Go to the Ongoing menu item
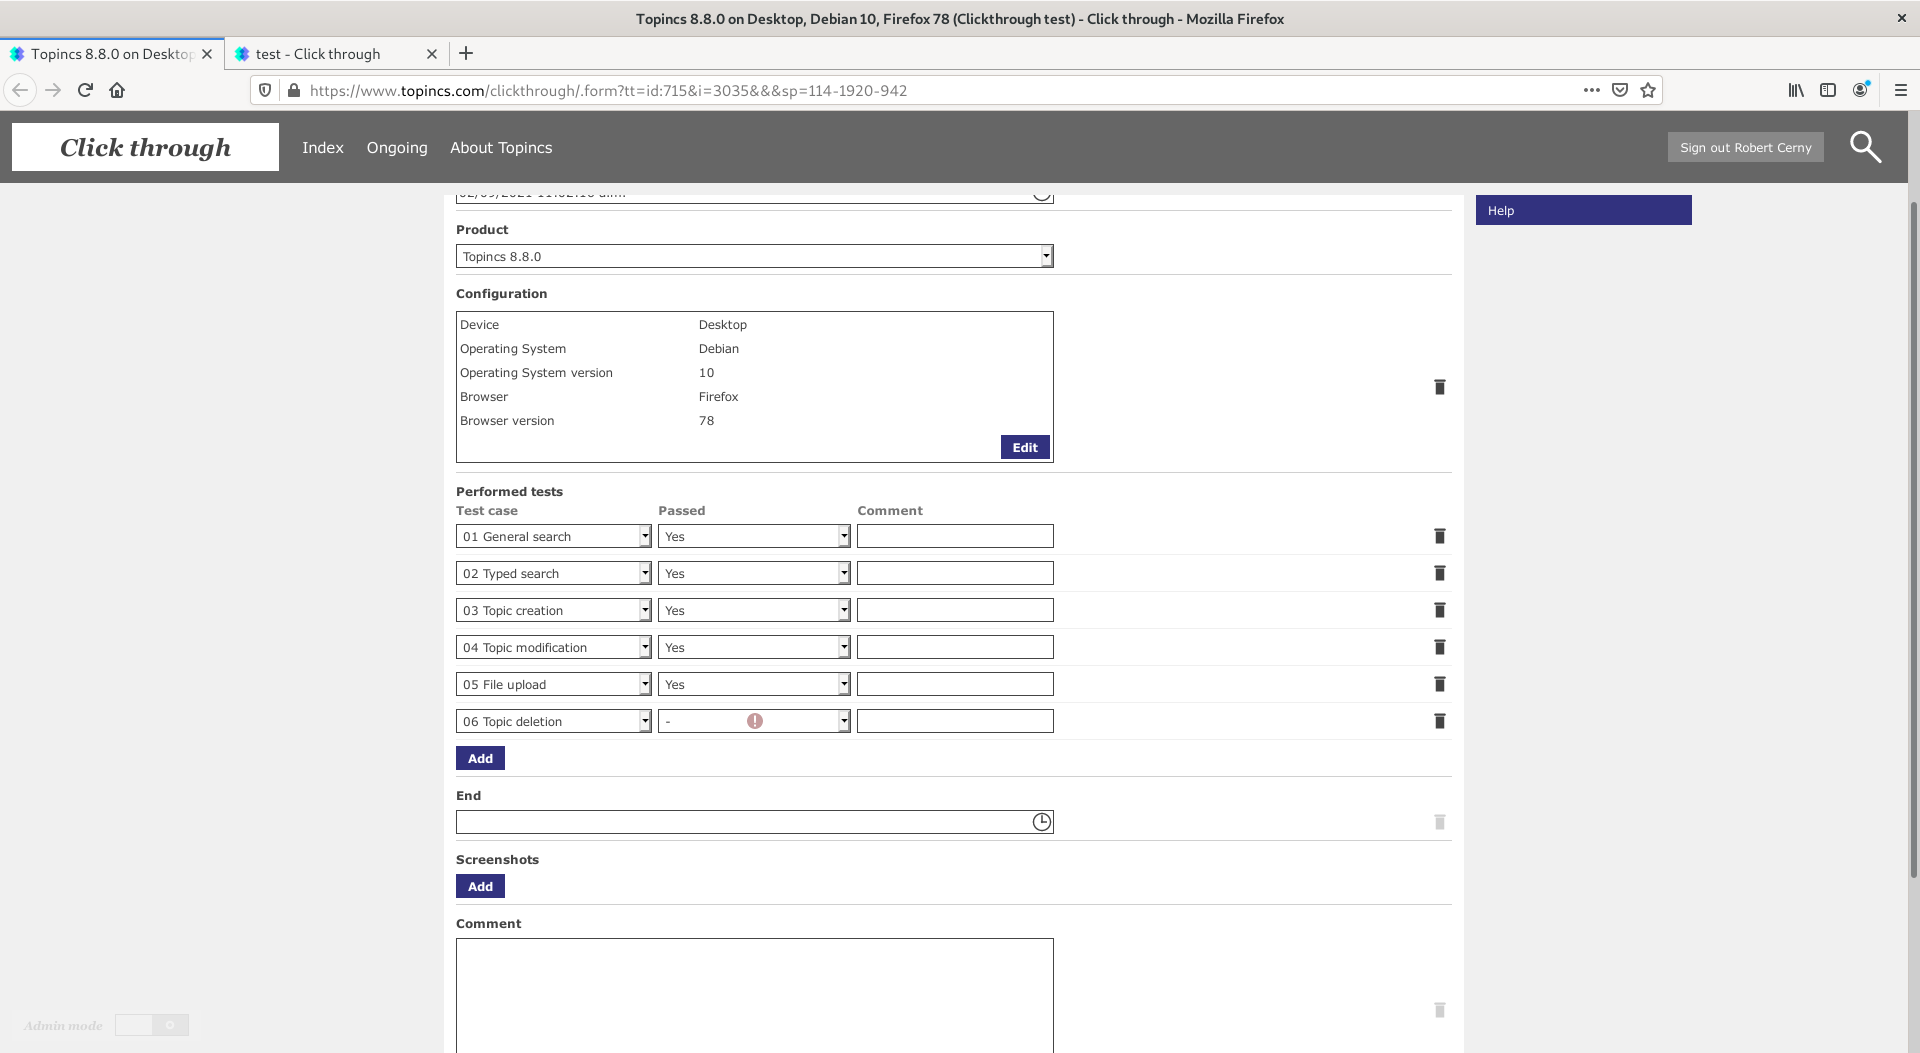The width and height of the screenshot is (1920, 1053). tap(397, 147)
